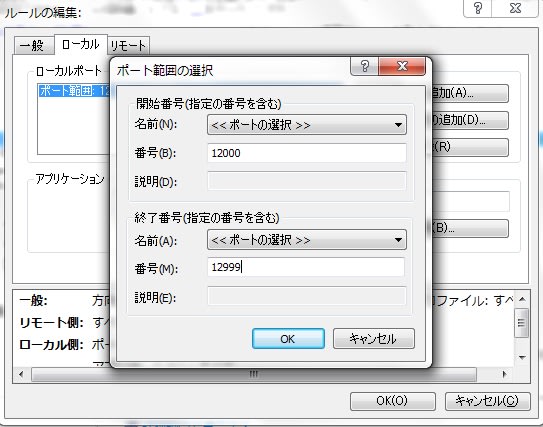Image resolution: width=543 pixels, height=427 pixels.
Task: Click OK(O) in the rule edit window
Action: 392,401
